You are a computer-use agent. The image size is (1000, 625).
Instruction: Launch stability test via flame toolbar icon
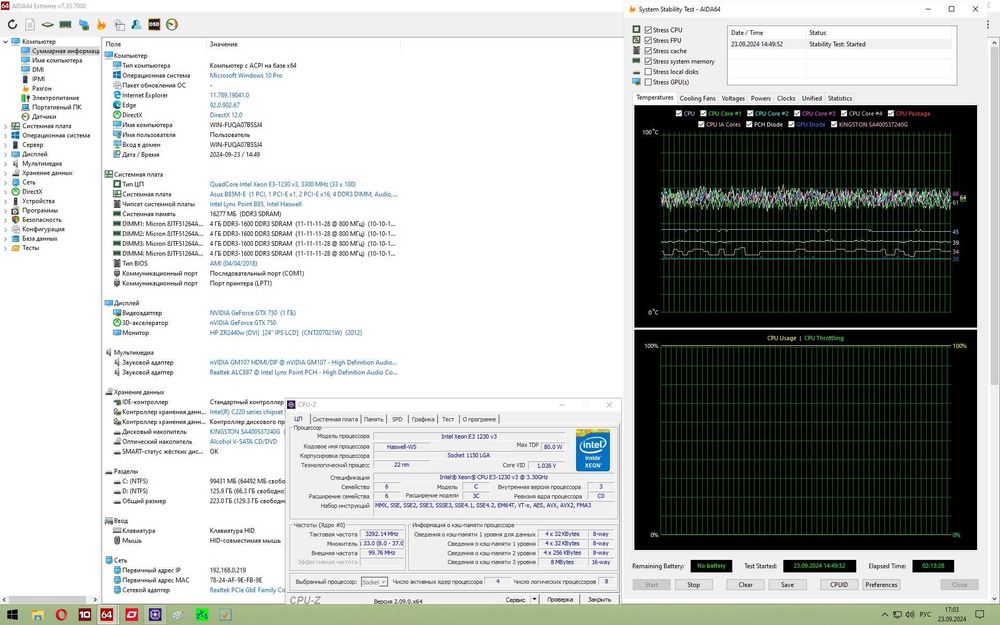(x=101, y=25)
